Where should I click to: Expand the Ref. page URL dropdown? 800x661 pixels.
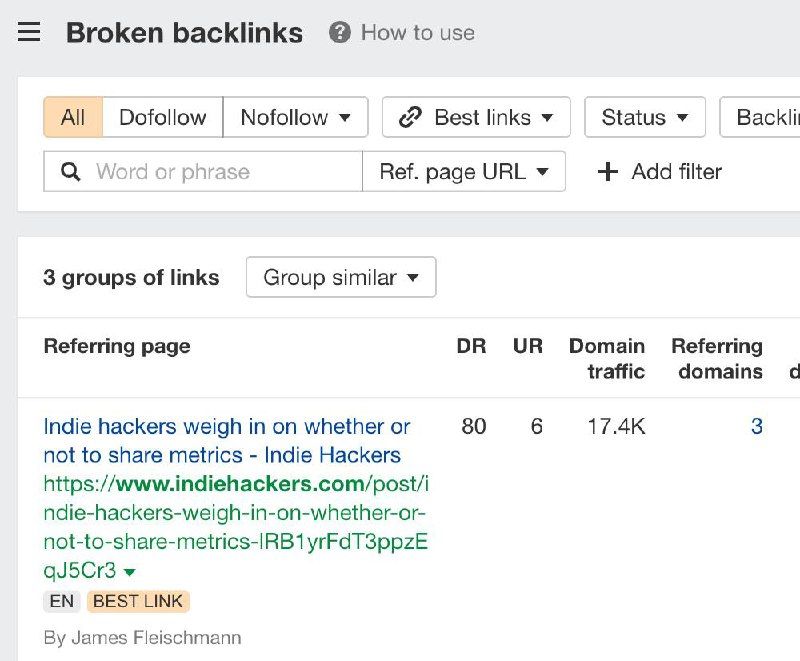point(464,171)
